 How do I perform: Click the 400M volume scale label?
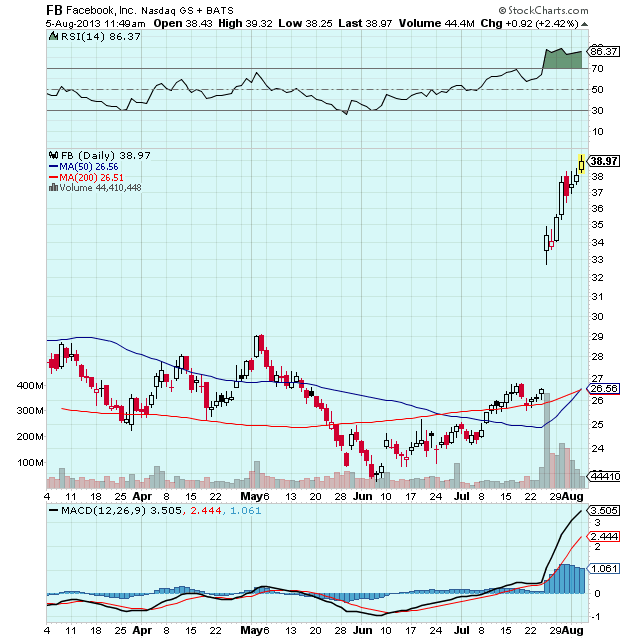pyautogui.click(x=30, y=385)
